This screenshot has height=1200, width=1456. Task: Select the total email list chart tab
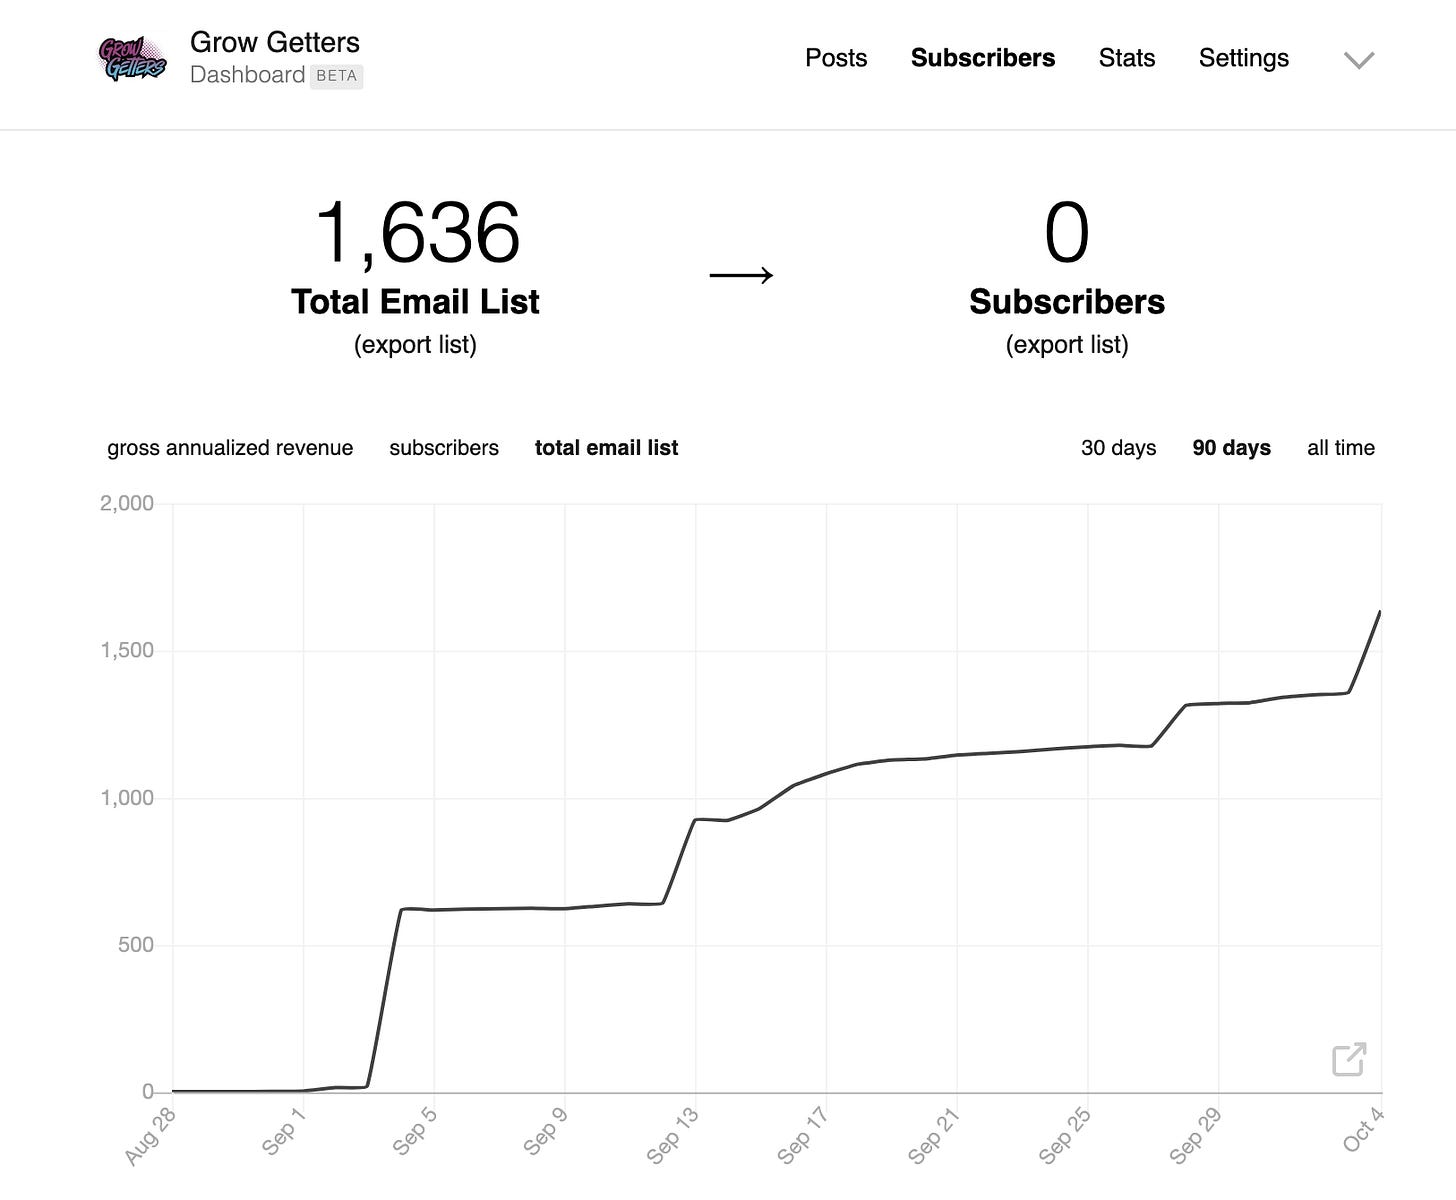coord(606,448)
